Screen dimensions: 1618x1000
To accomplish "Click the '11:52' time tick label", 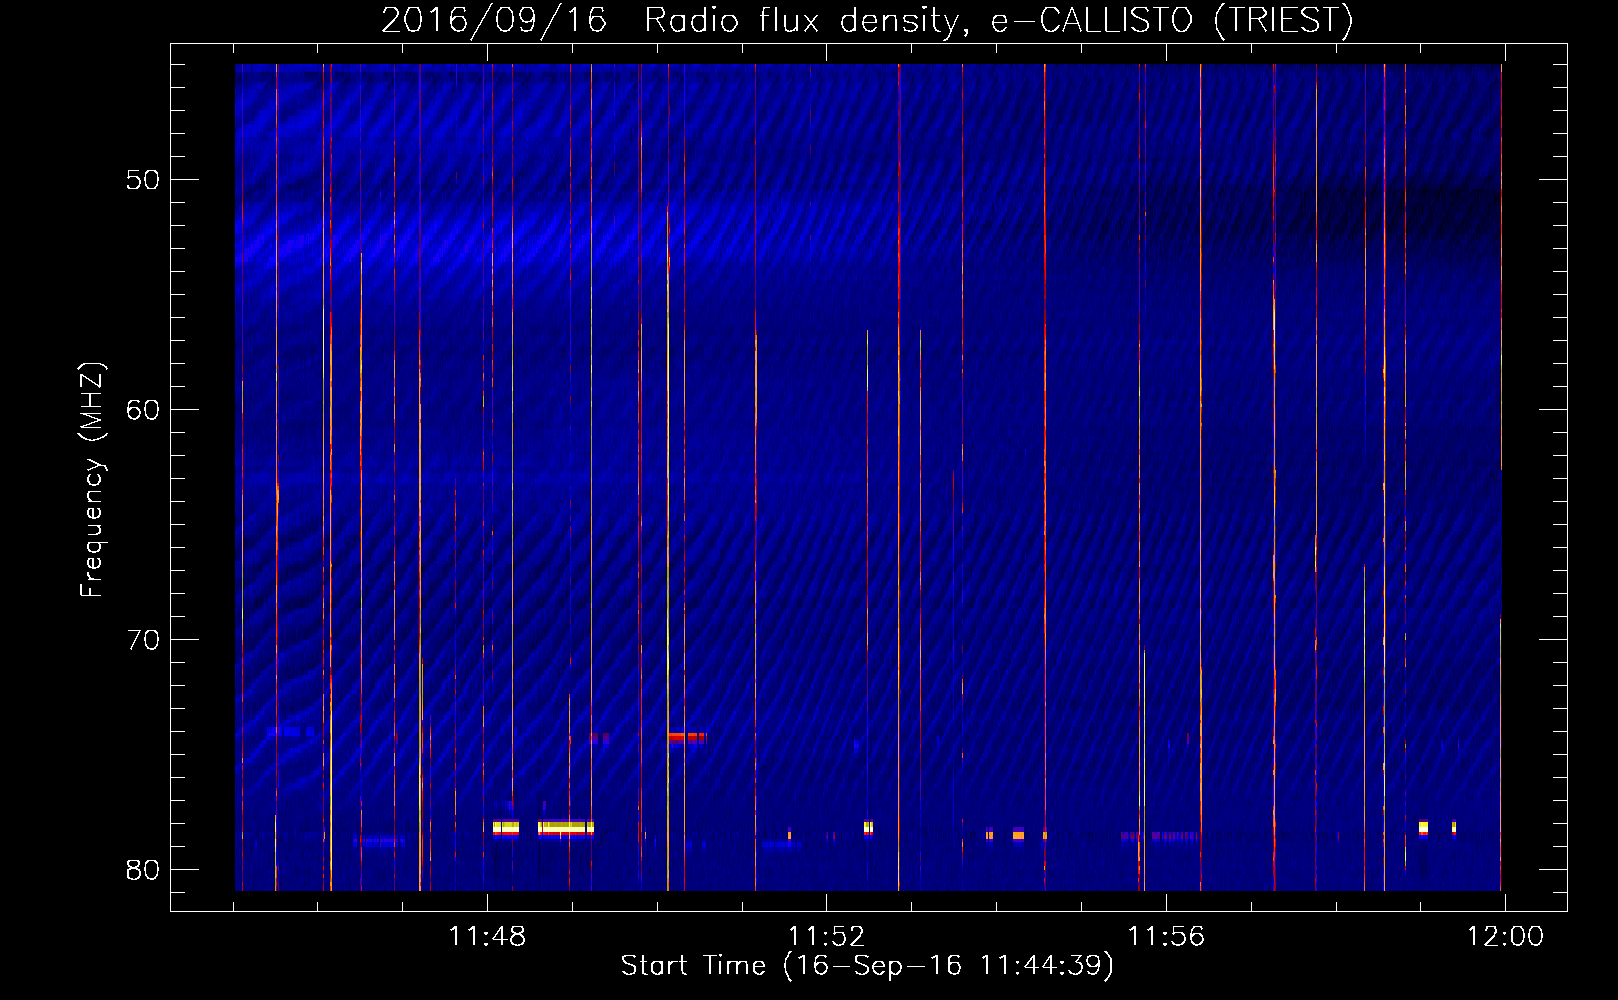I will [826, 937].
